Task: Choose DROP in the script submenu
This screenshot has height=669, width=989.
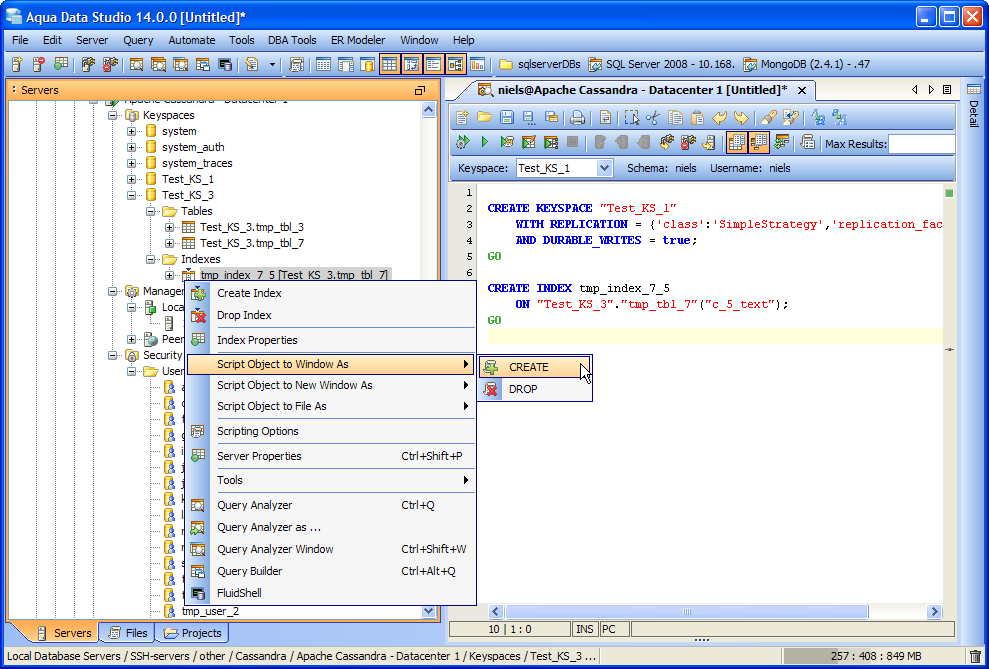Action: [x=535, y=389]
